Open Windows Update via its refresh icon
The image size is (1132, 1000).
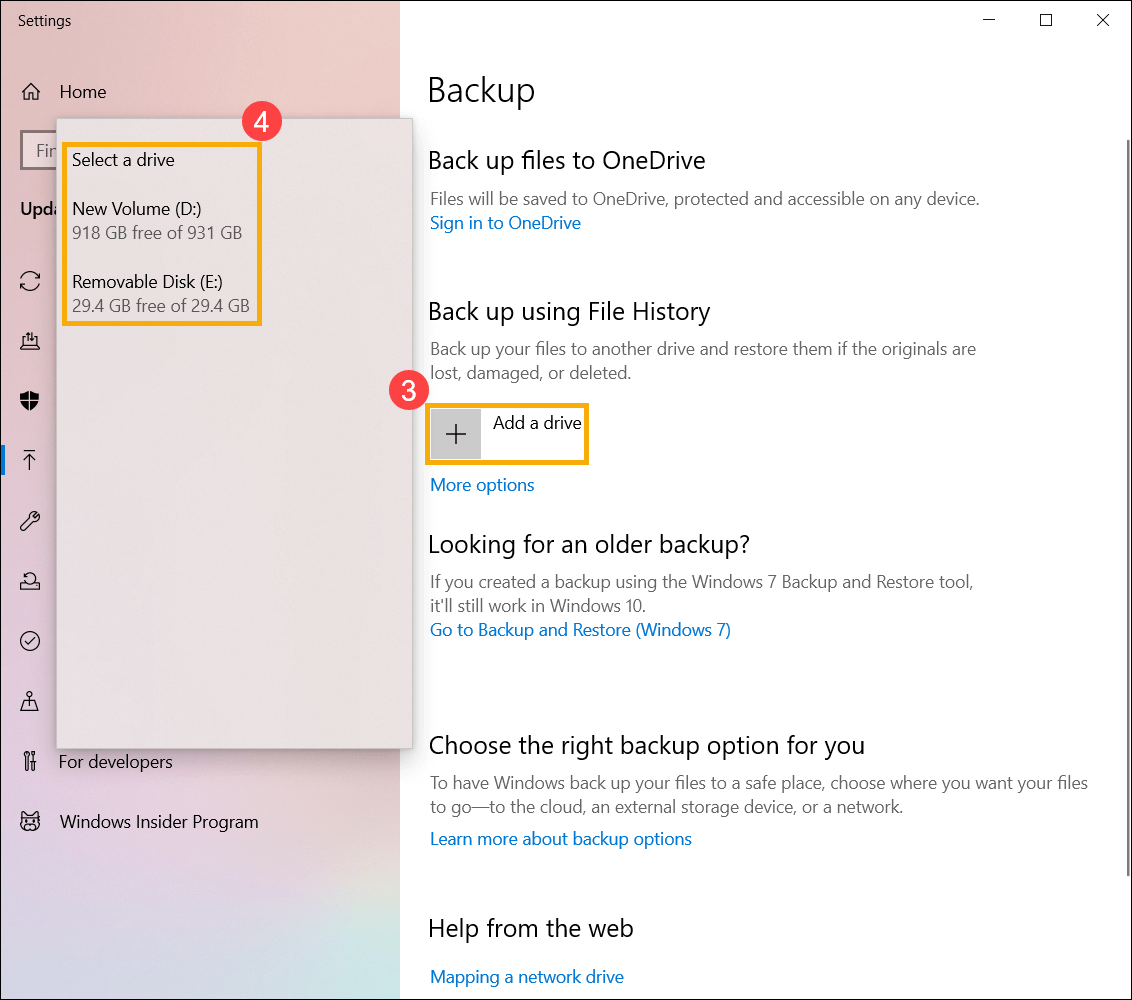(30, 281)
